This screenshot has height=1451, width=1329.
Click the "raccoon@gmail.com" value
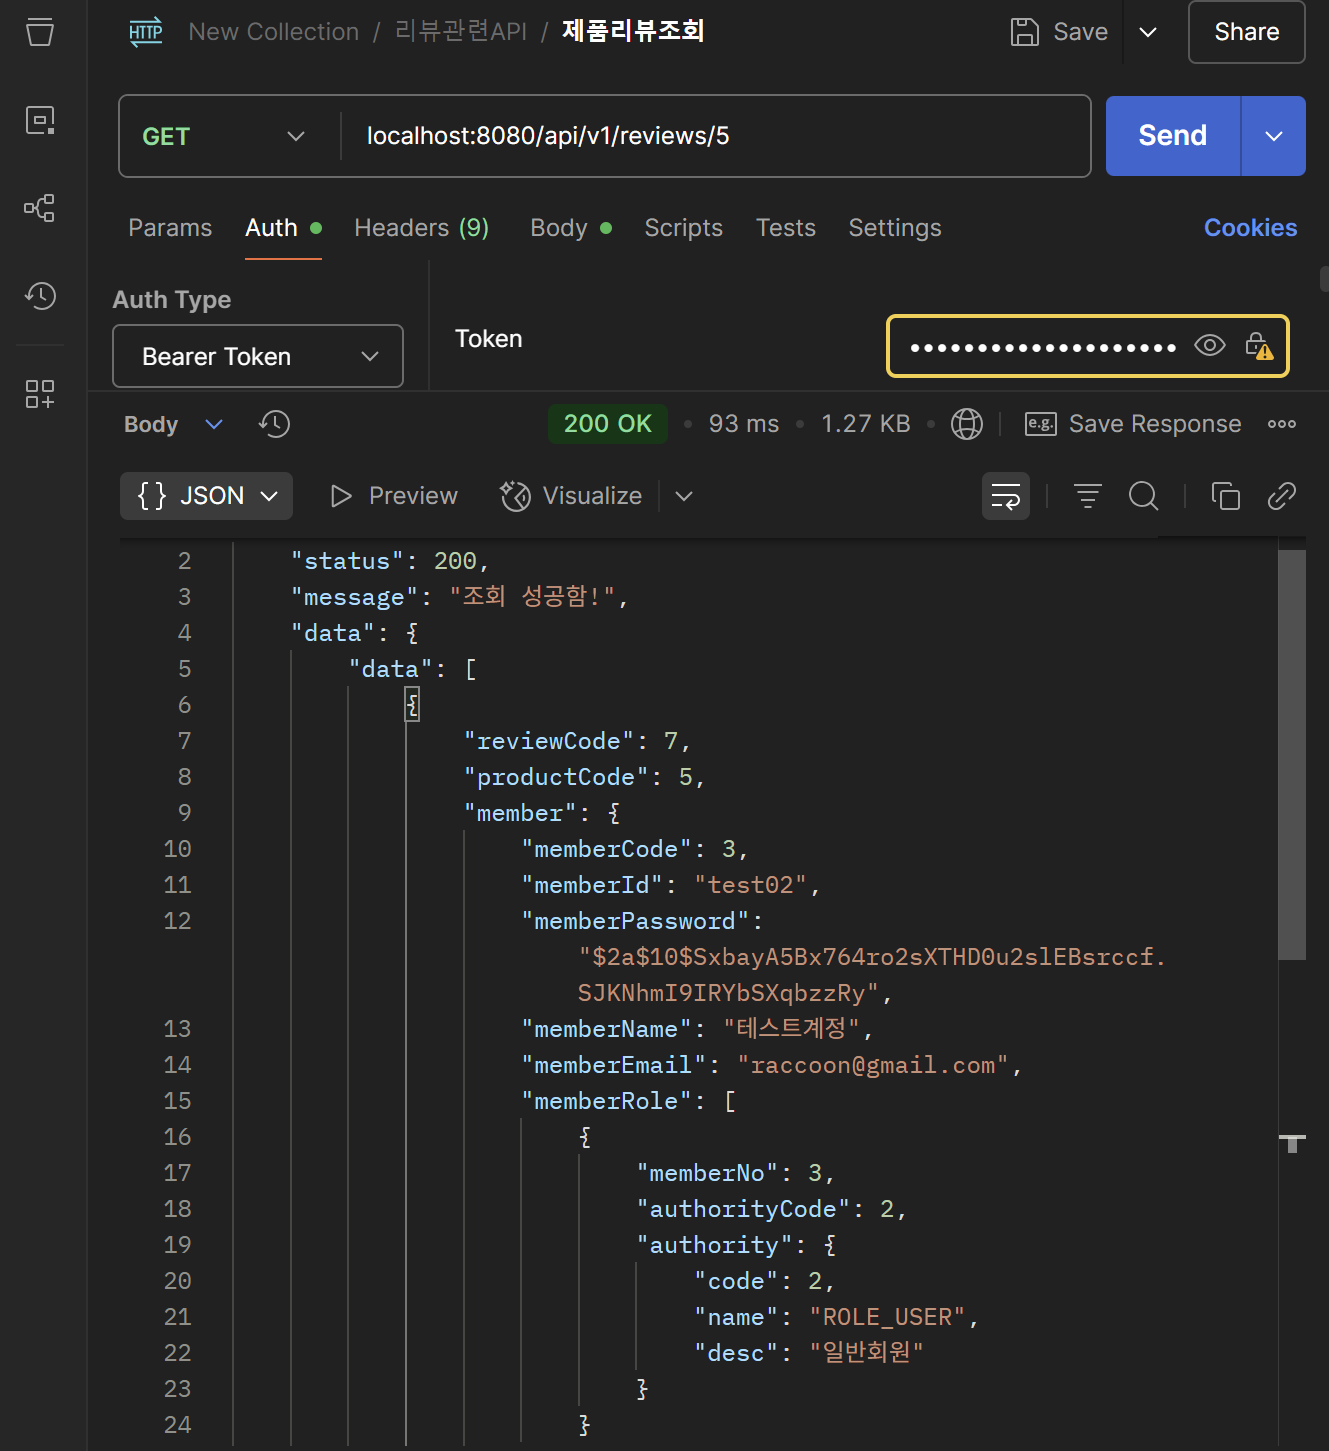[x=873, y=1065]
